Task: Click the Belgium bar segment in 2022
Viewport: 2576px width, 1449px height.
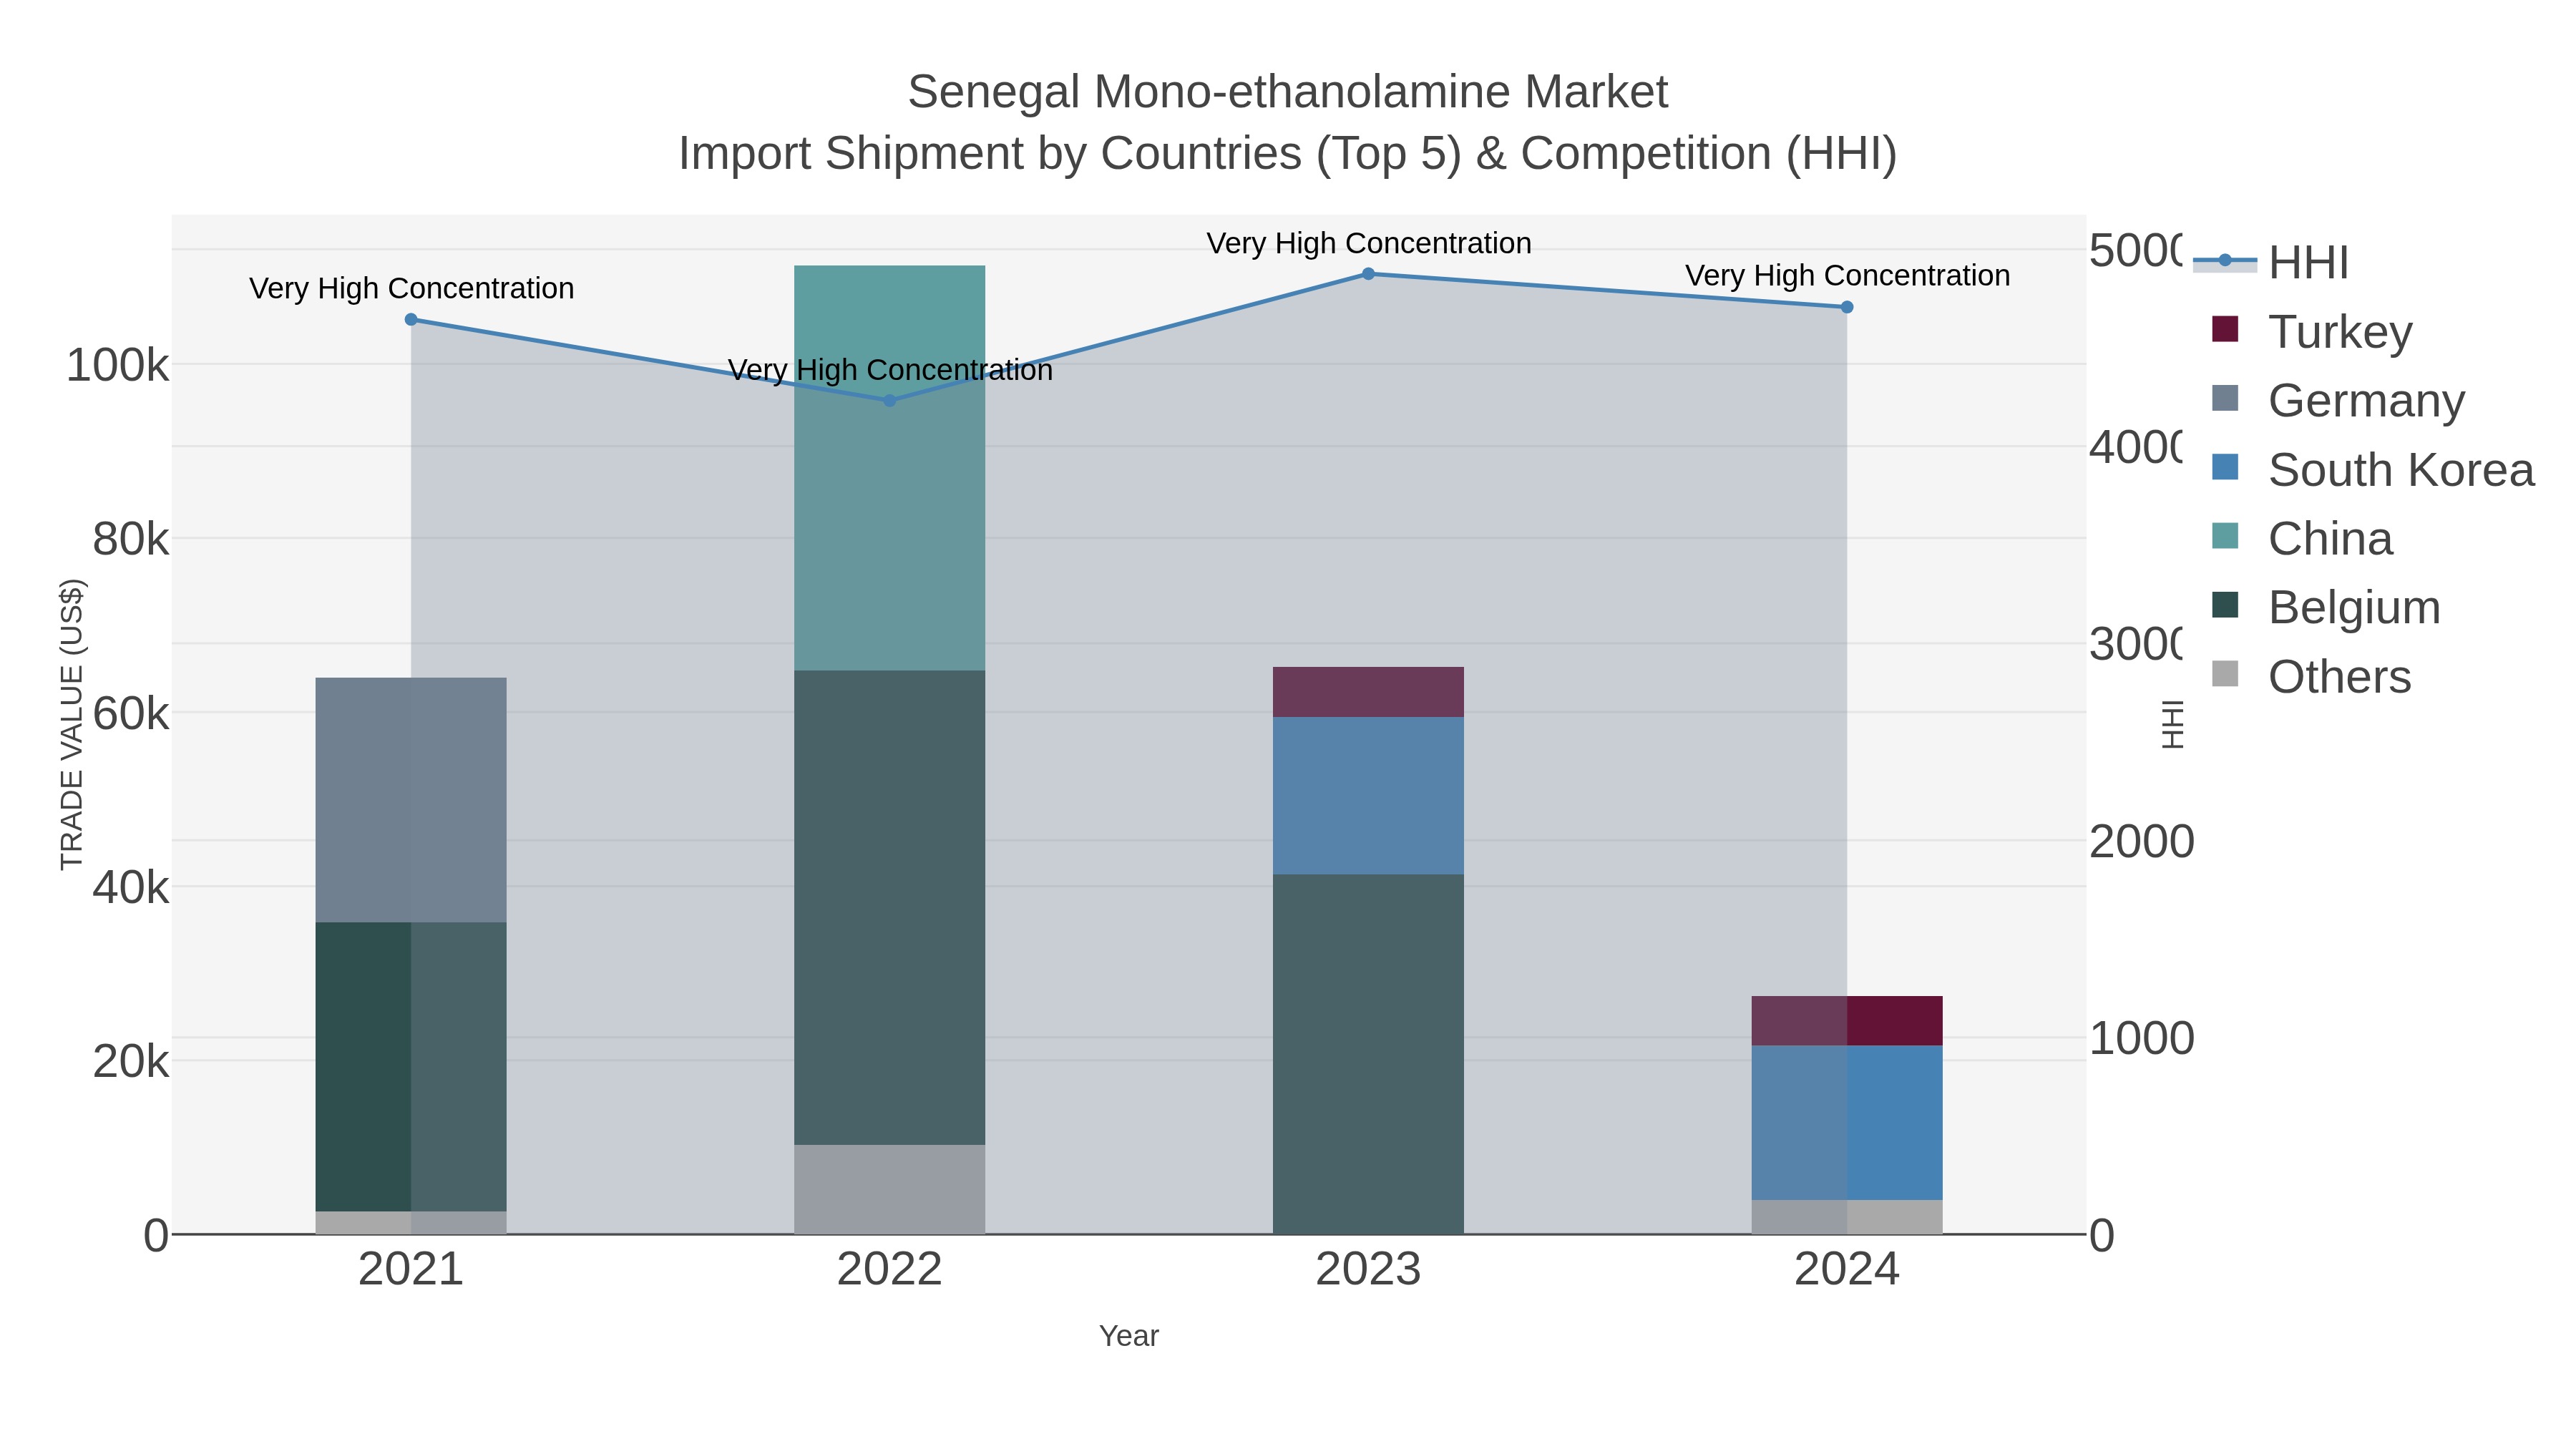Action: (889, 908)
